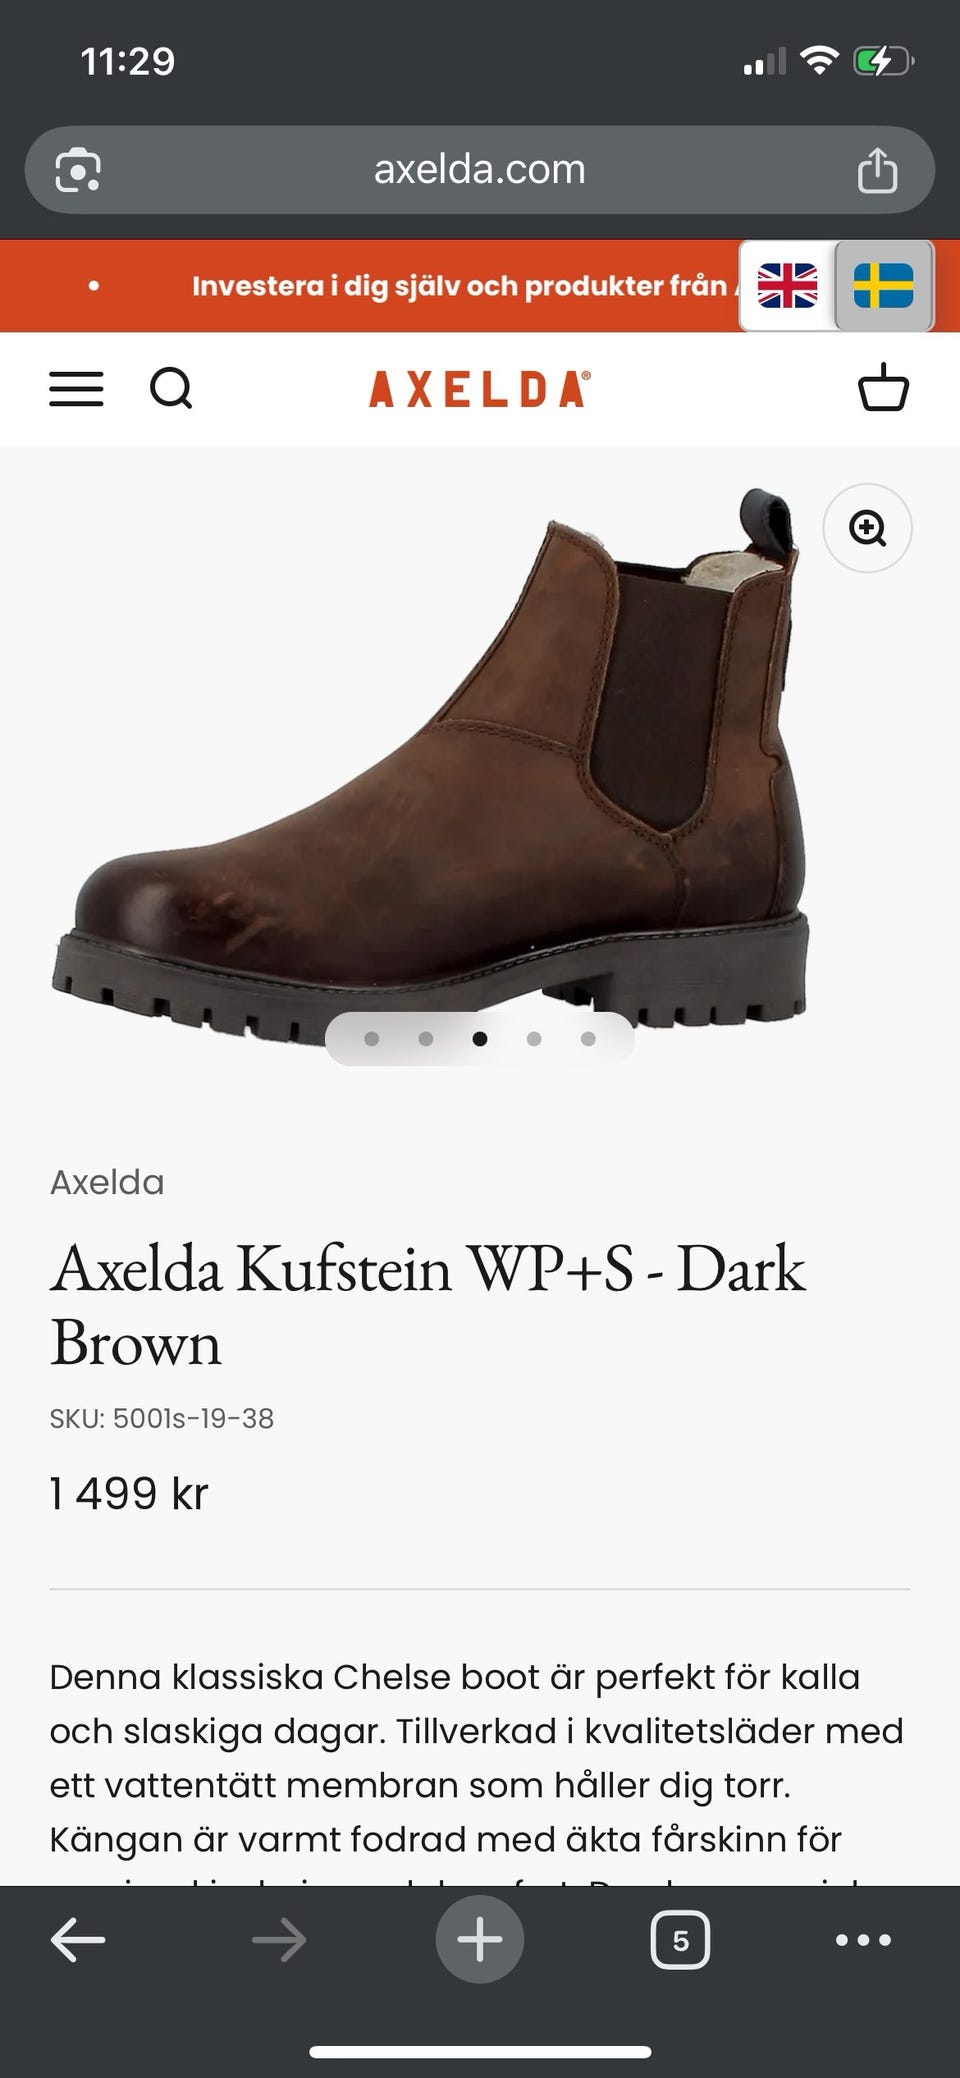Select the Swedish flag language
This screenshot has height=2078, width=960.
884,286
